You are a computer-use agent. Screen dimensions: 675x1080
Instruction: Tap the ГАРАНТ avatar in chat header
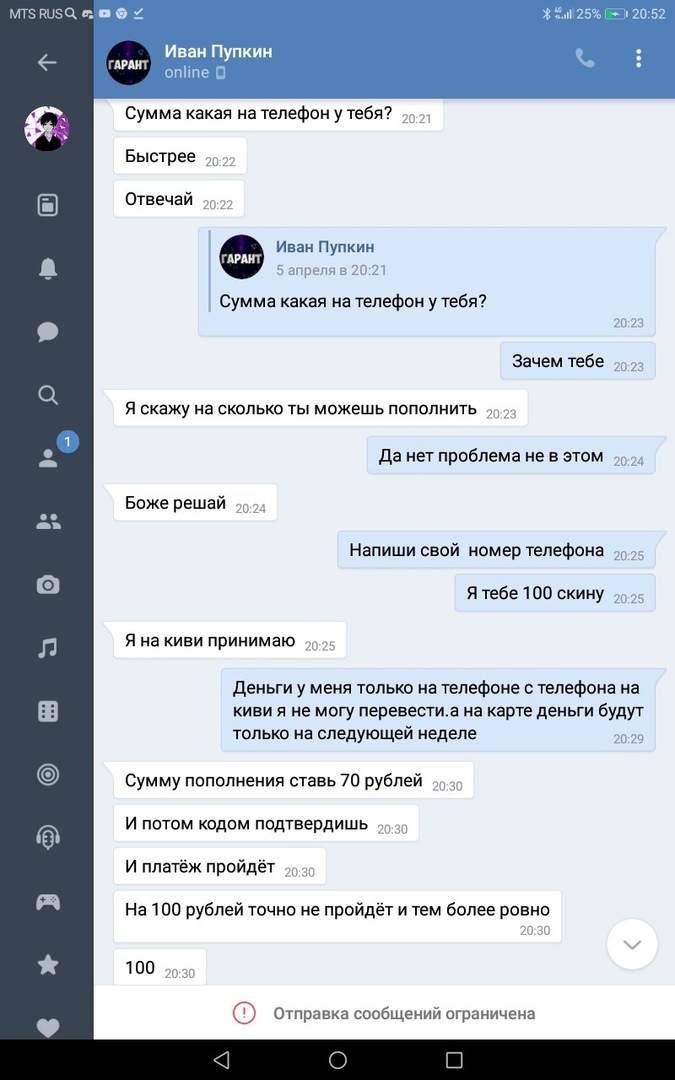click(x=128, y=63)
